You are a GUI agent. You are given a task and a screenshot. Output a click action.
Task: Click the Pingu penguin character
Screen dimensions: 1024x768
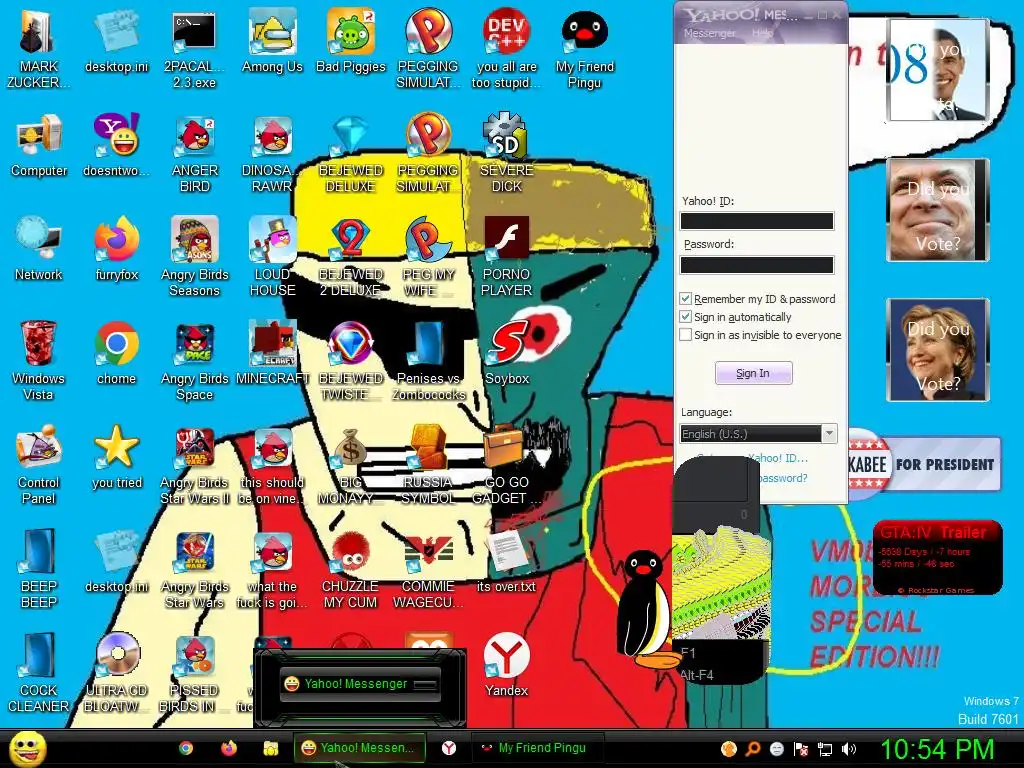coord(645,610)
